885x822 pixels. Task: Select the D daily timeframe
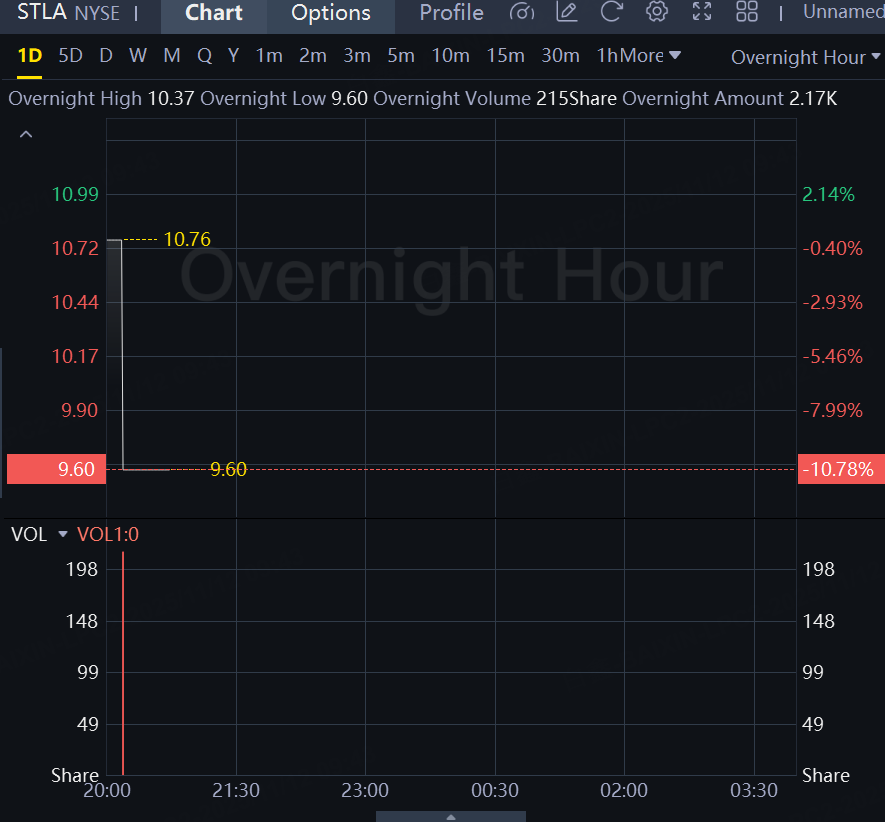point(106,55)
